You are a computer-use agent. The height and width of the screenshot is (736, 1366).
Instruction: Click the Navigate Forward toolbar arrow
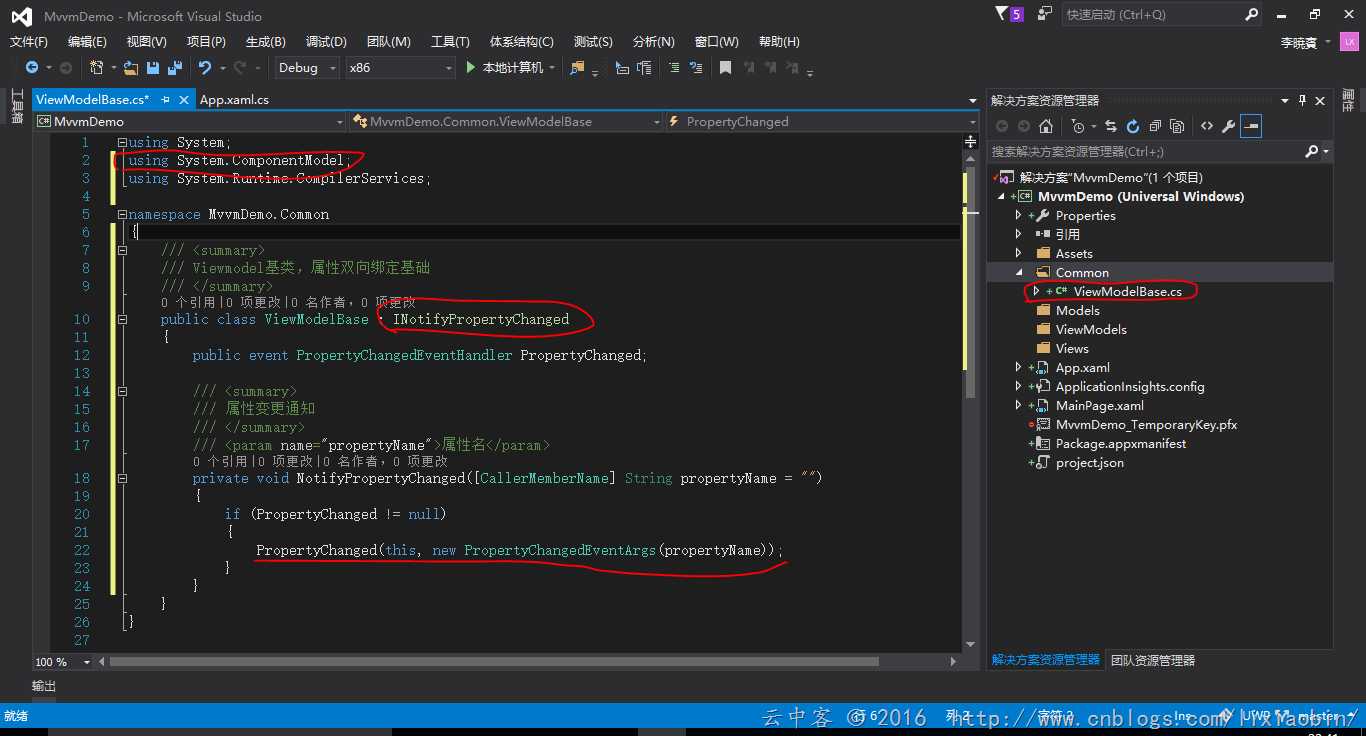click(x=66, y=68)
